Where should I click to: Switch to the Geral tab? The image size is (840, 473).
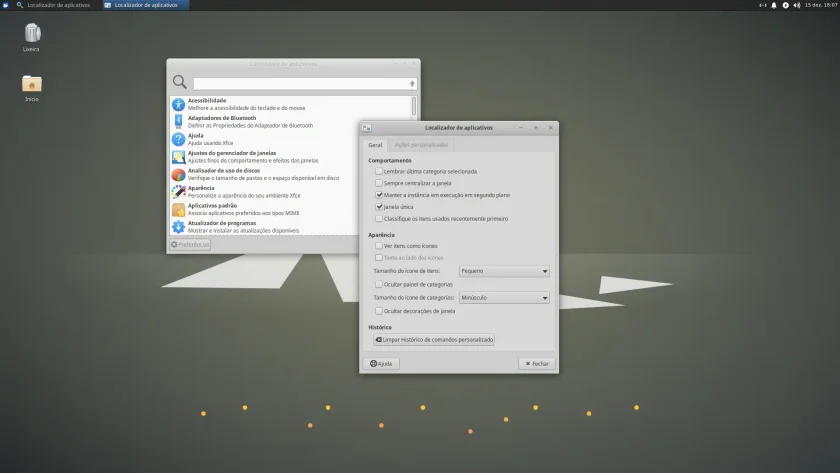tap(375, 145)
